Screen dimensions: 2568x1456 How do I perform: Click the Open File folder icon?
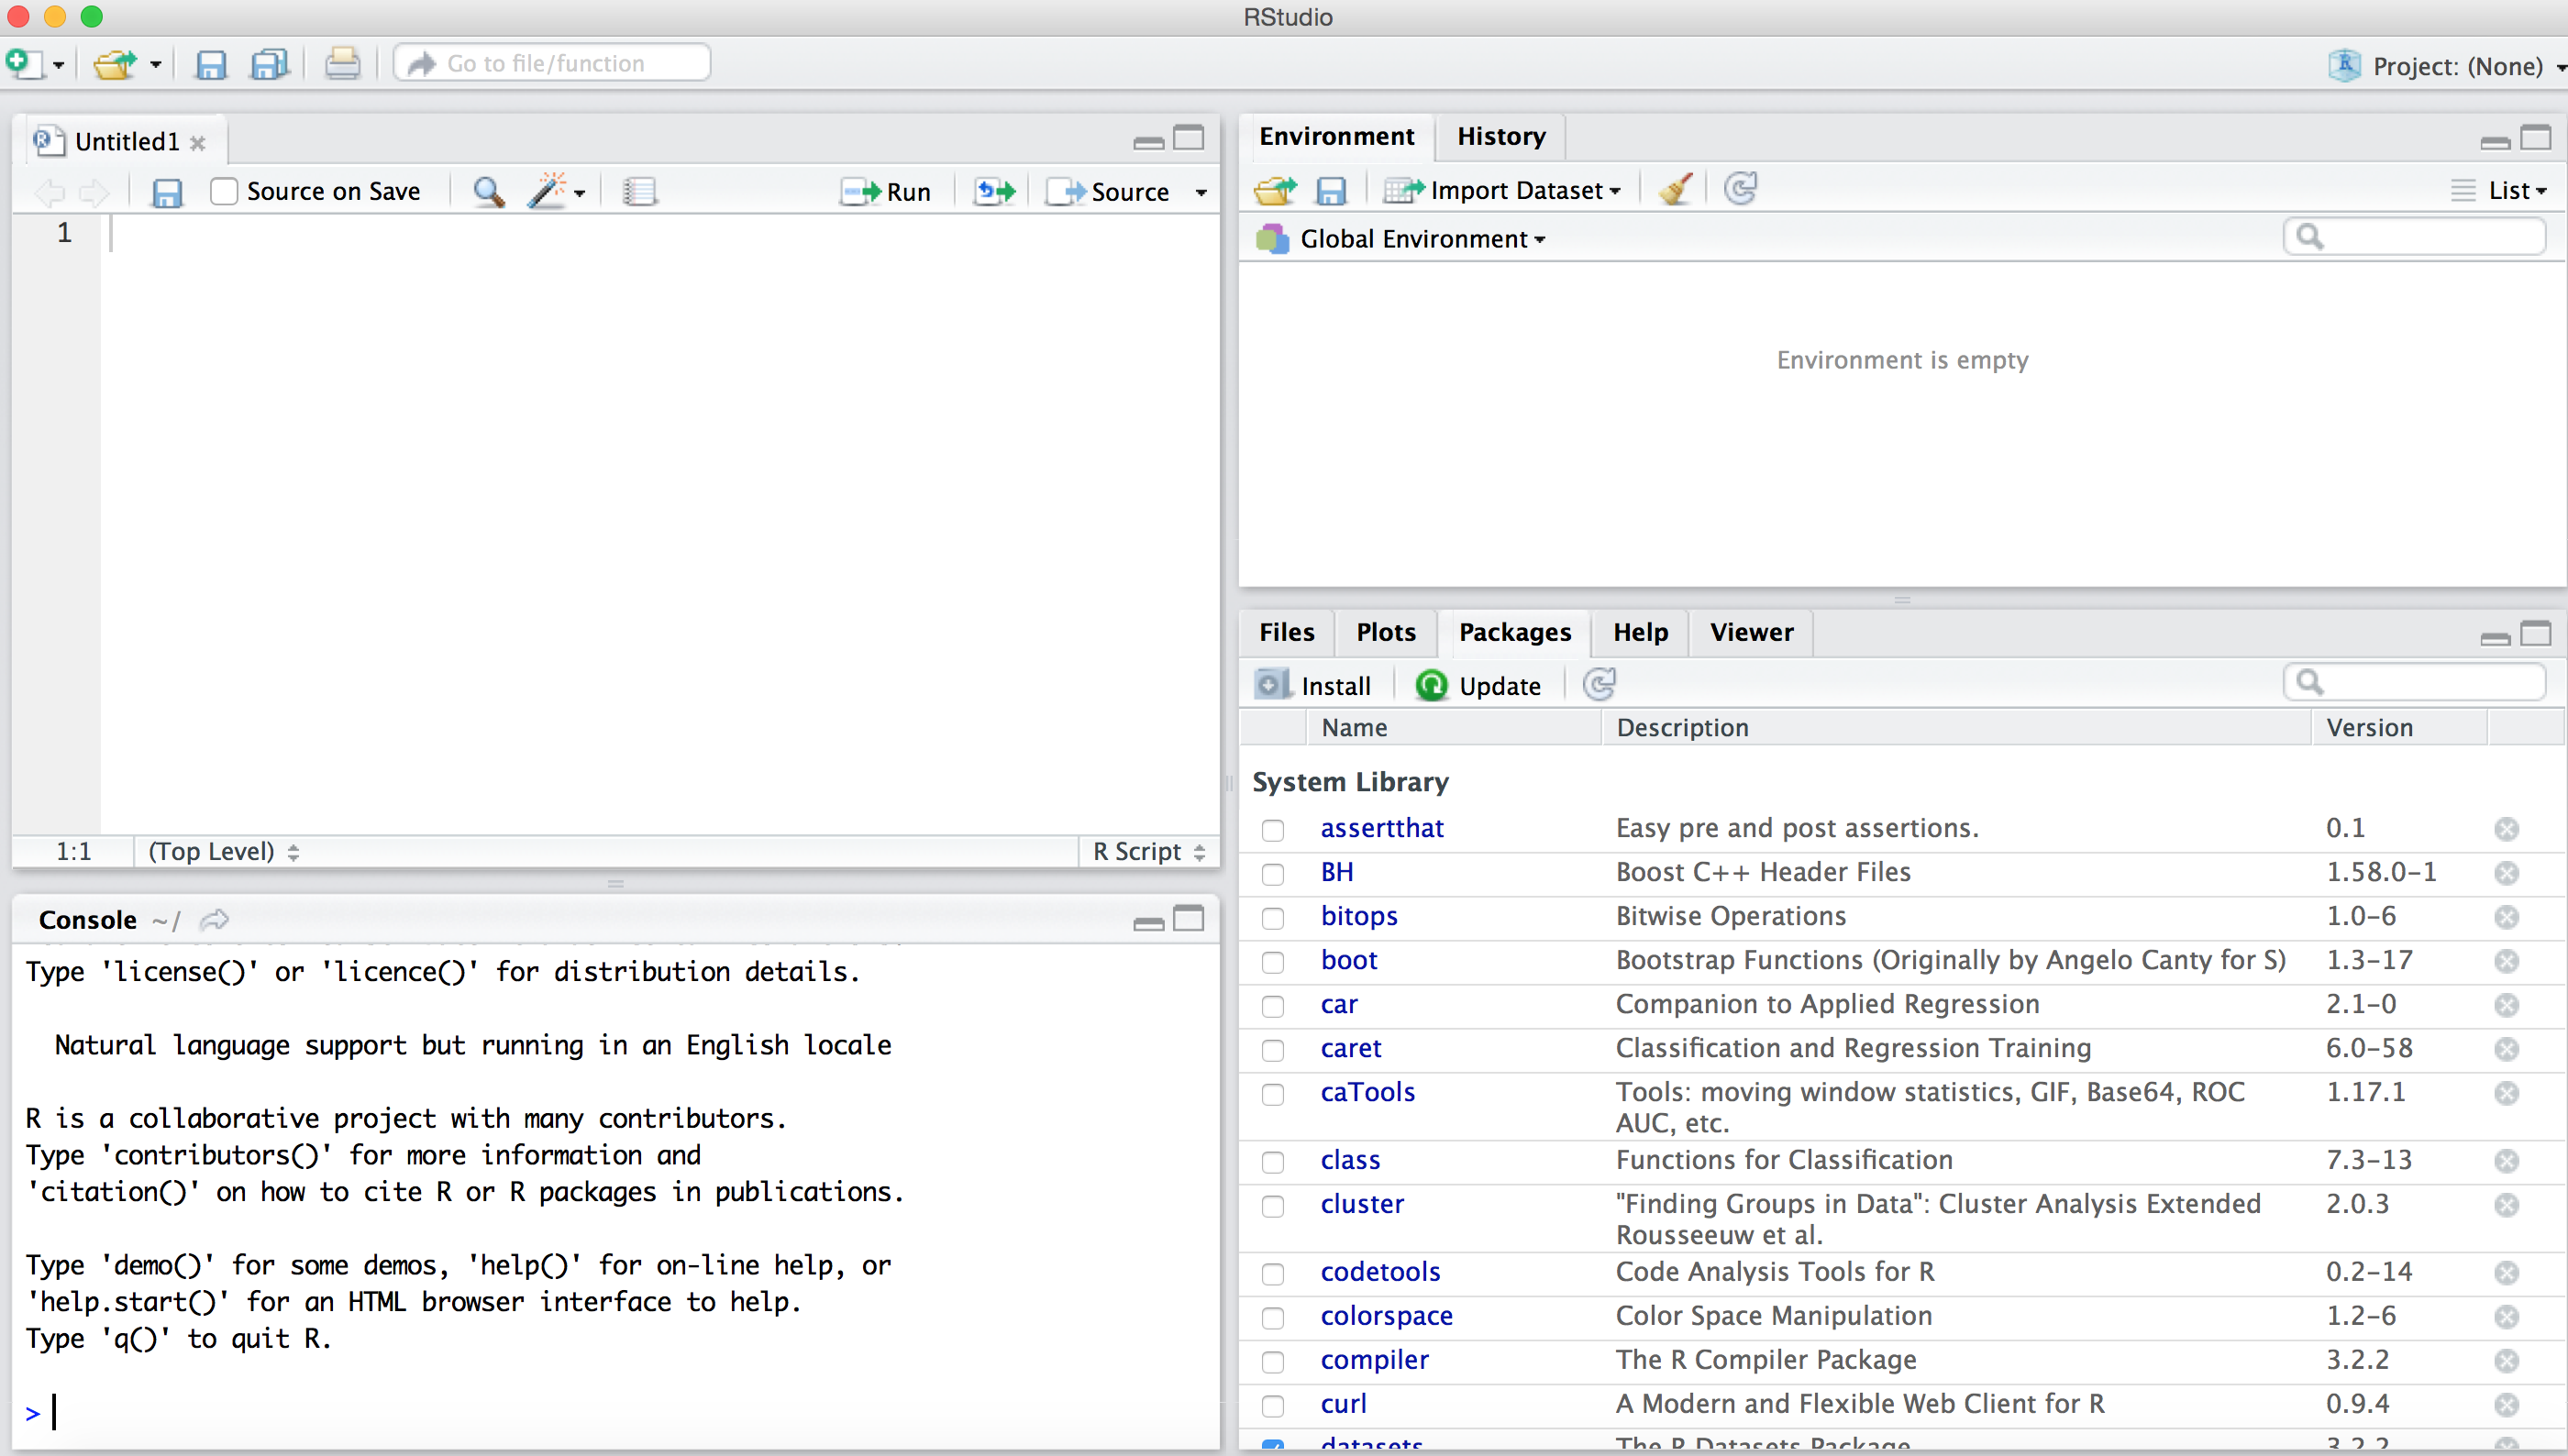(115, 64)
